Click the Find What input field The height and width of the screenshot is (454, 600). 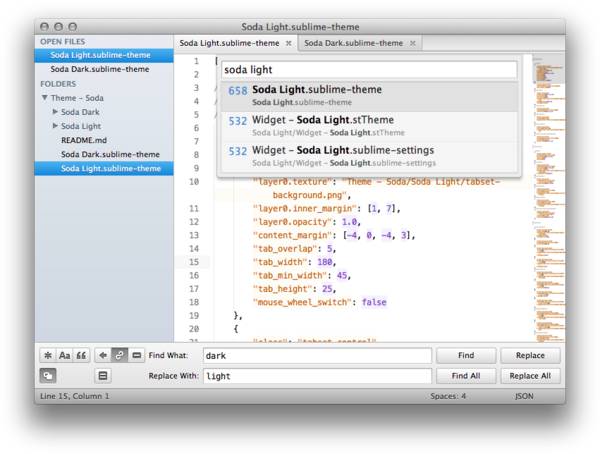tap(317, 356)
